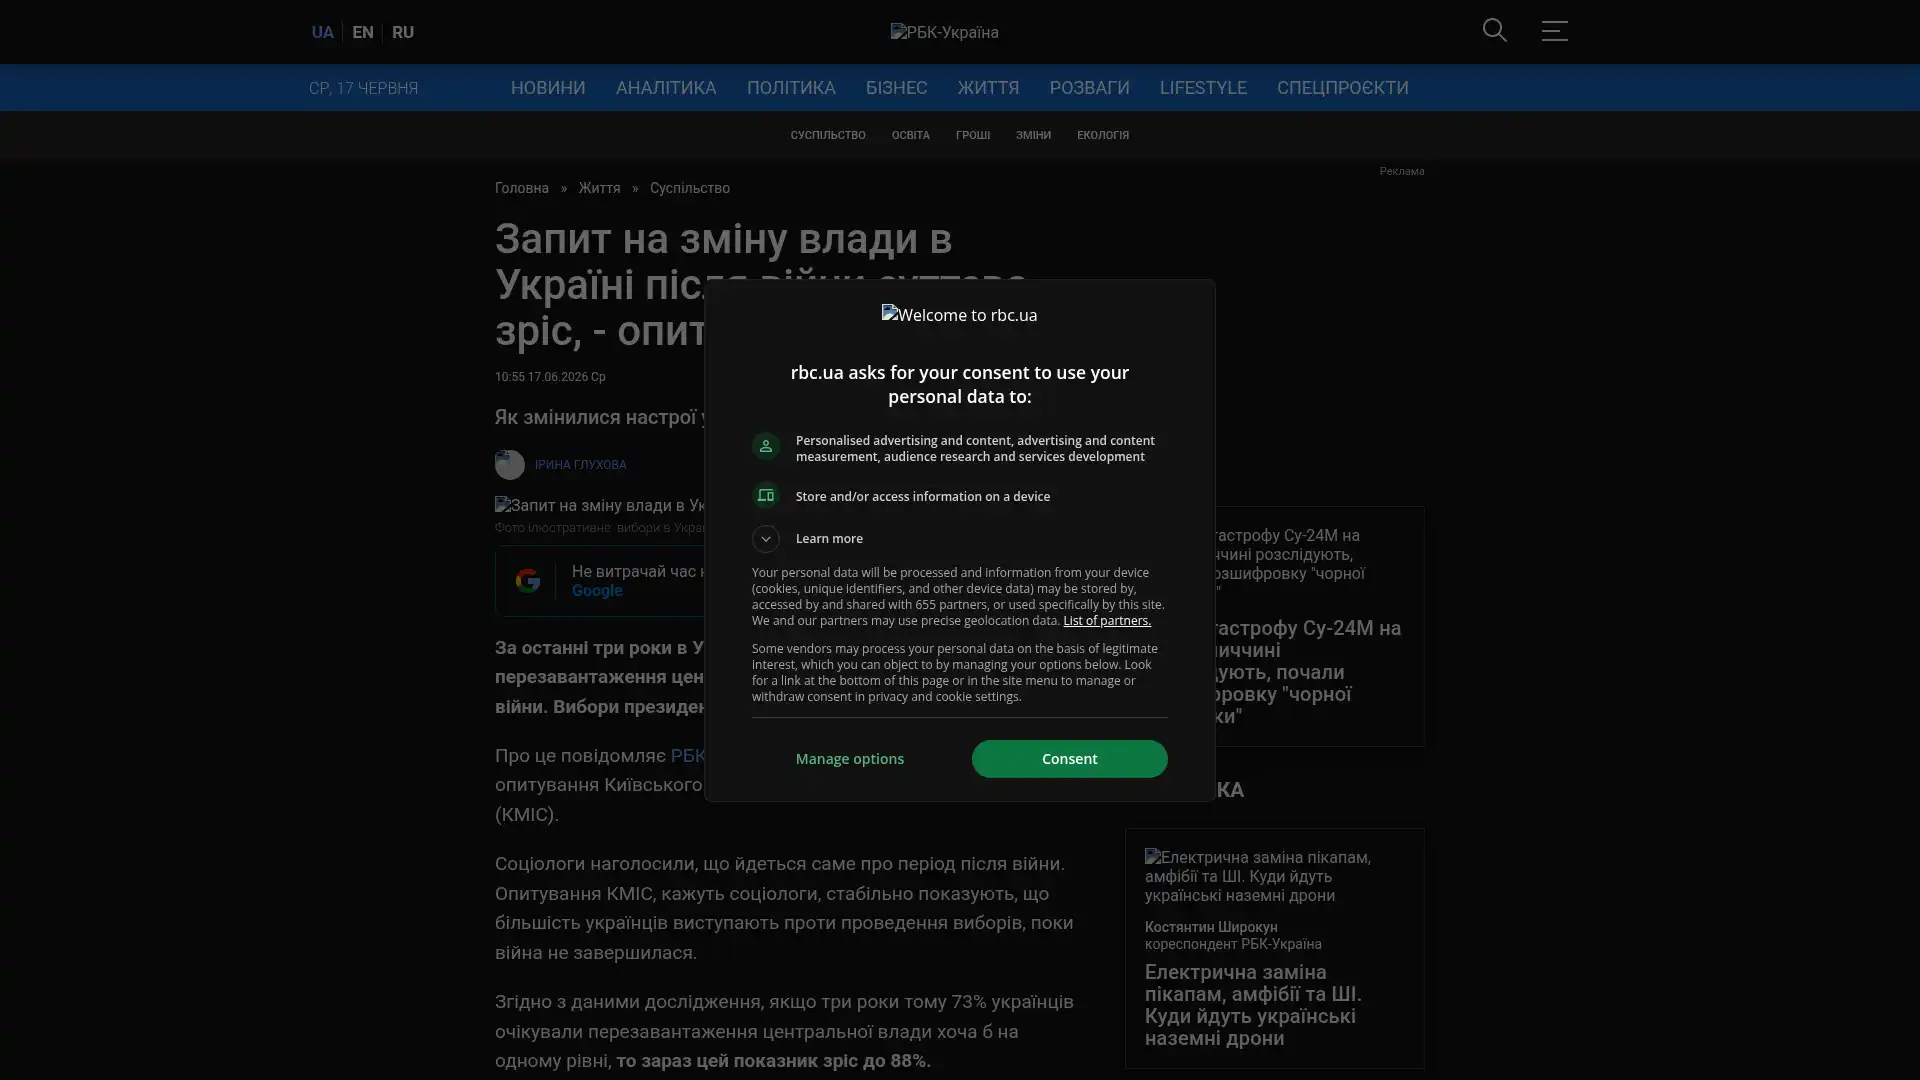This screenshot has height=1080, width=1920.
Task: Open the НОВИНИ menu item
Action: (548, 88)
